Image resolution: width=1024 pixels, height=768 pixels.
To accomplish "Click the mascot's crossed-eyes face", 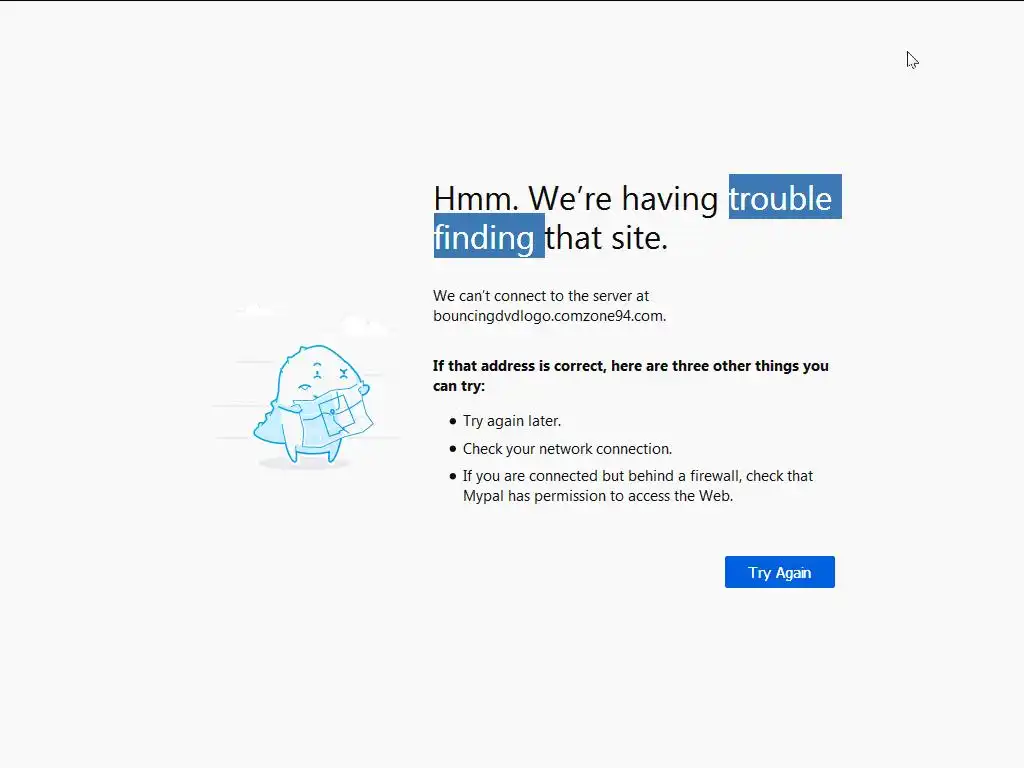I will 330,375.
